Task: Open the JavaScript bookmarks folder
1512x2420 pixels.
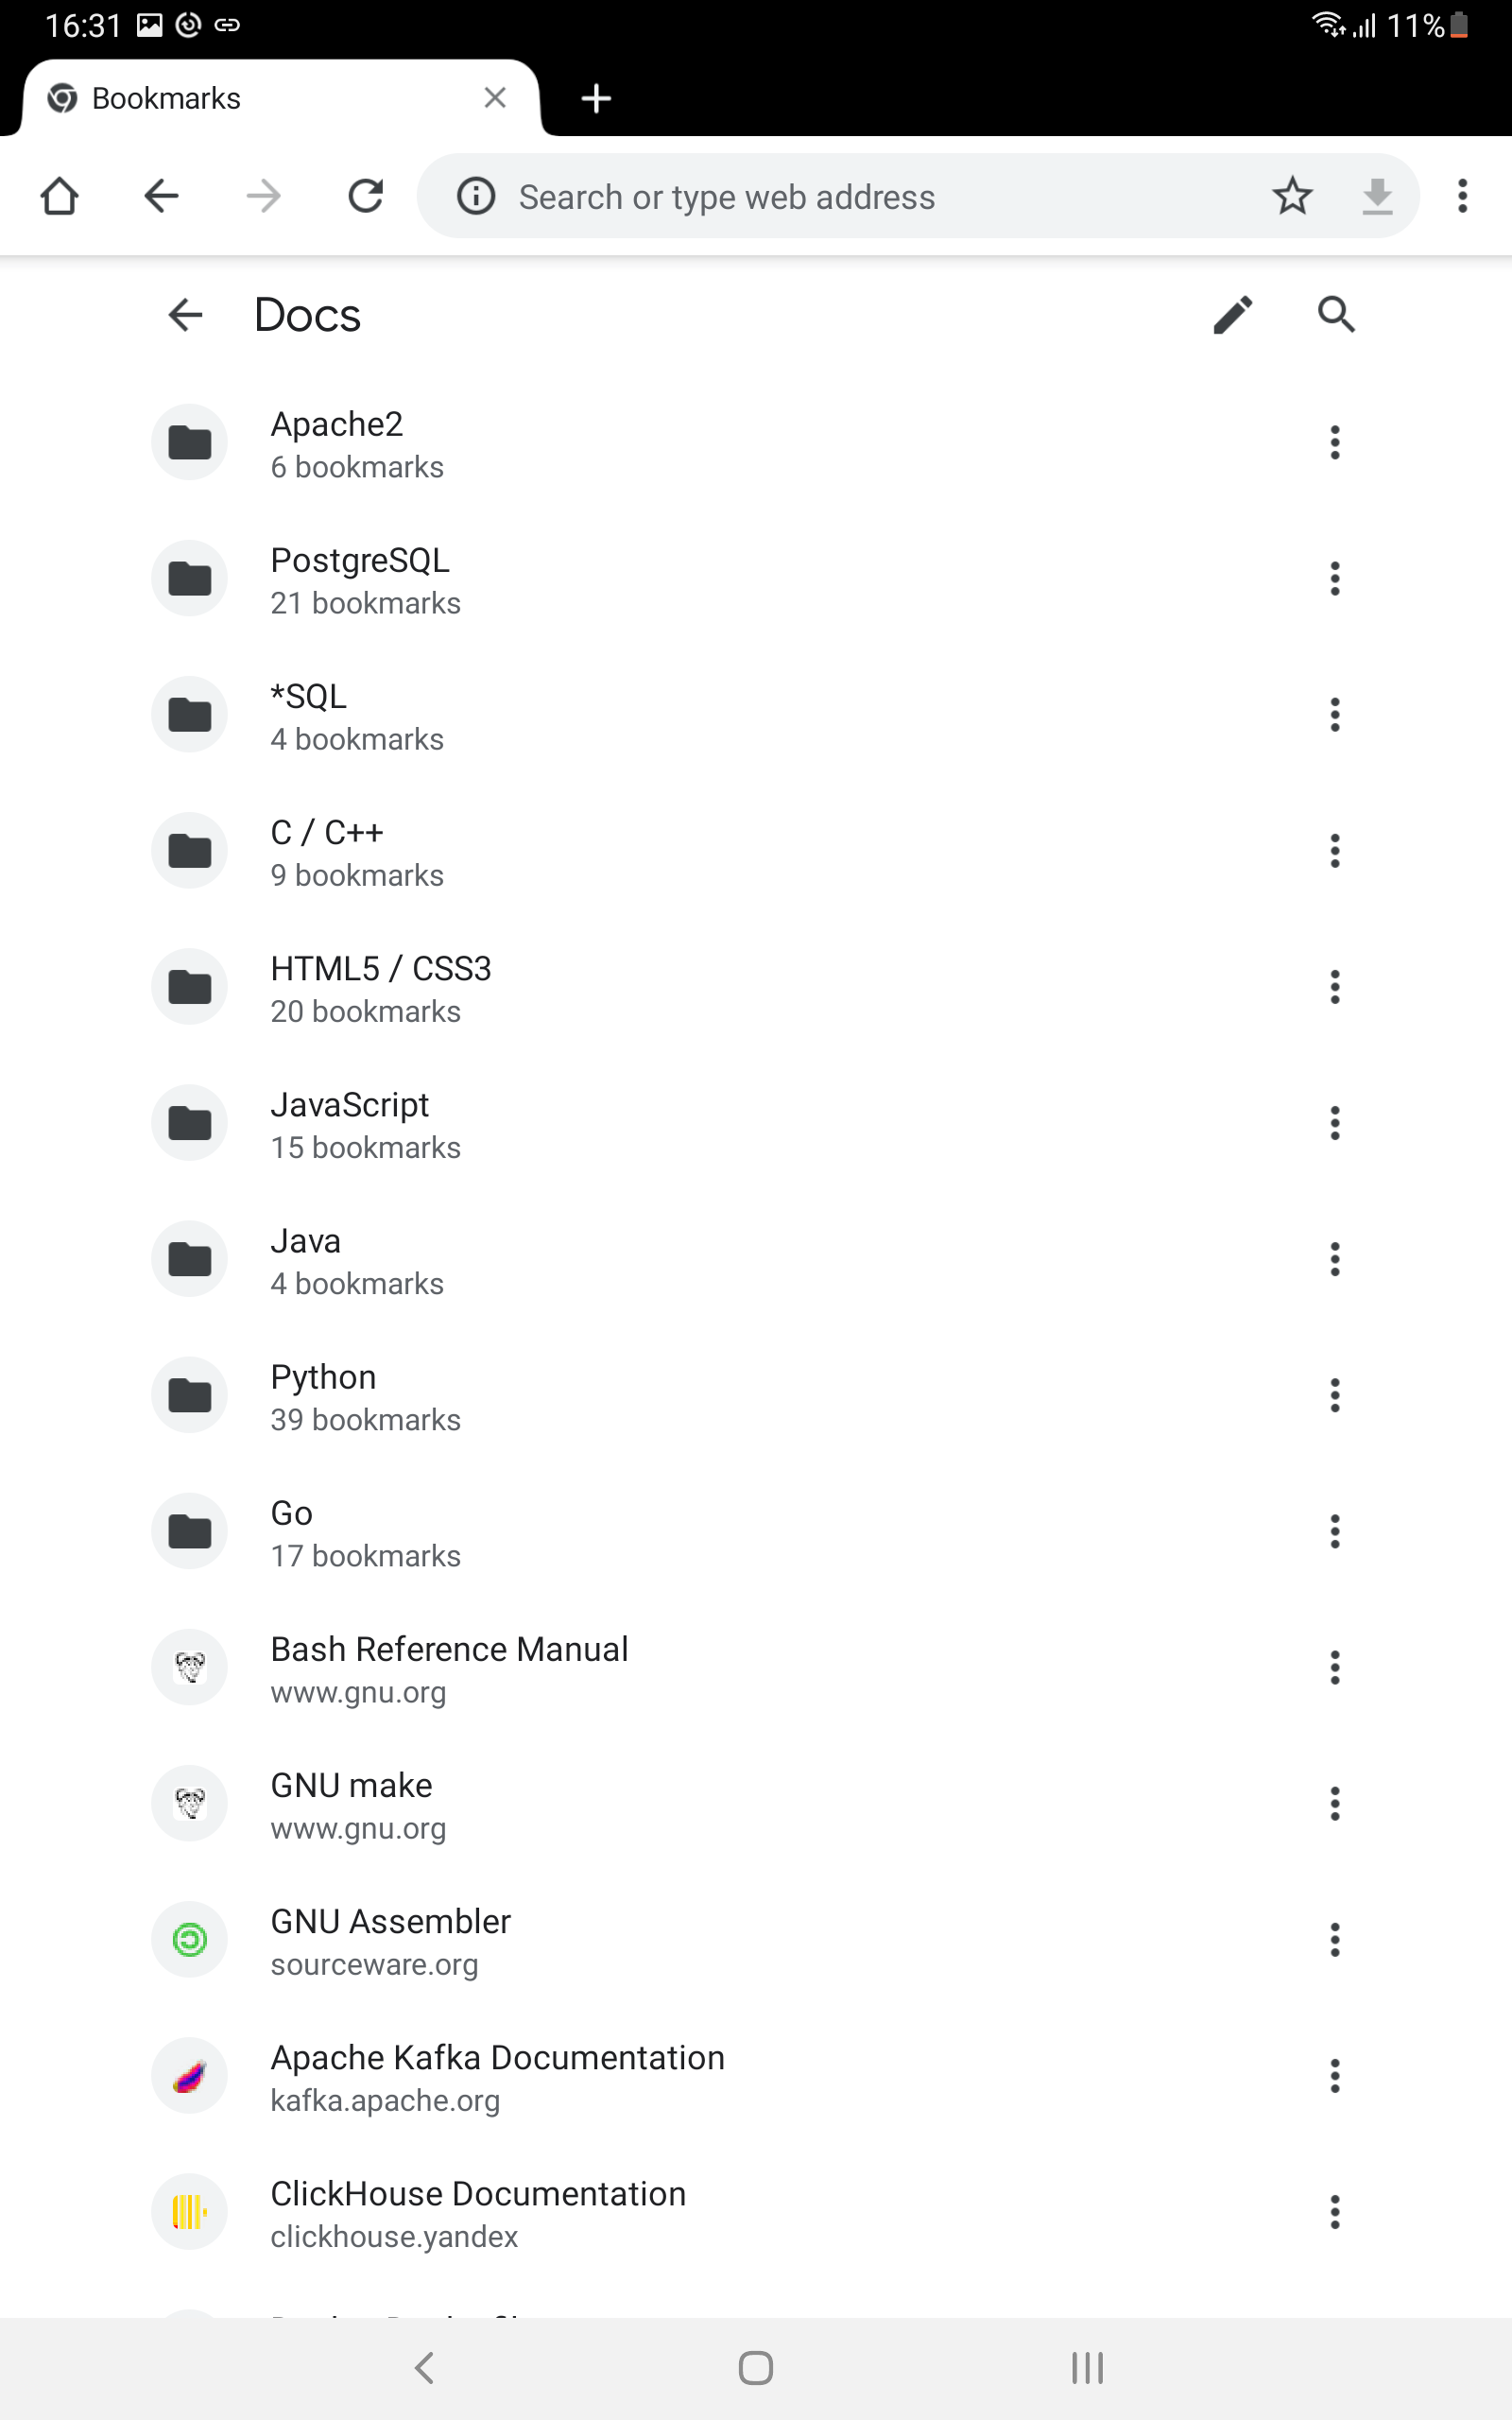Action: pyautogui.click(x=350, y=1124)
